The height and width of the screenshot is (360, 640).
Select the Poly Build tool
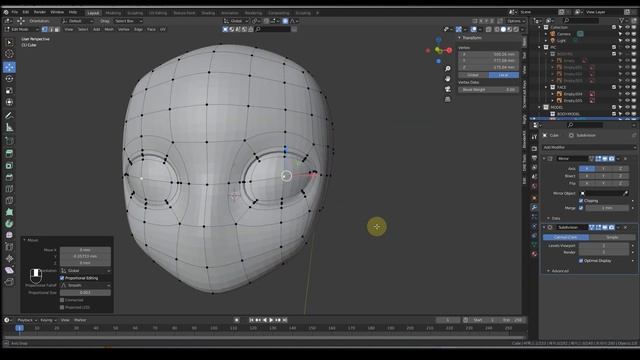pyautogui.click(x=9, y=212)
